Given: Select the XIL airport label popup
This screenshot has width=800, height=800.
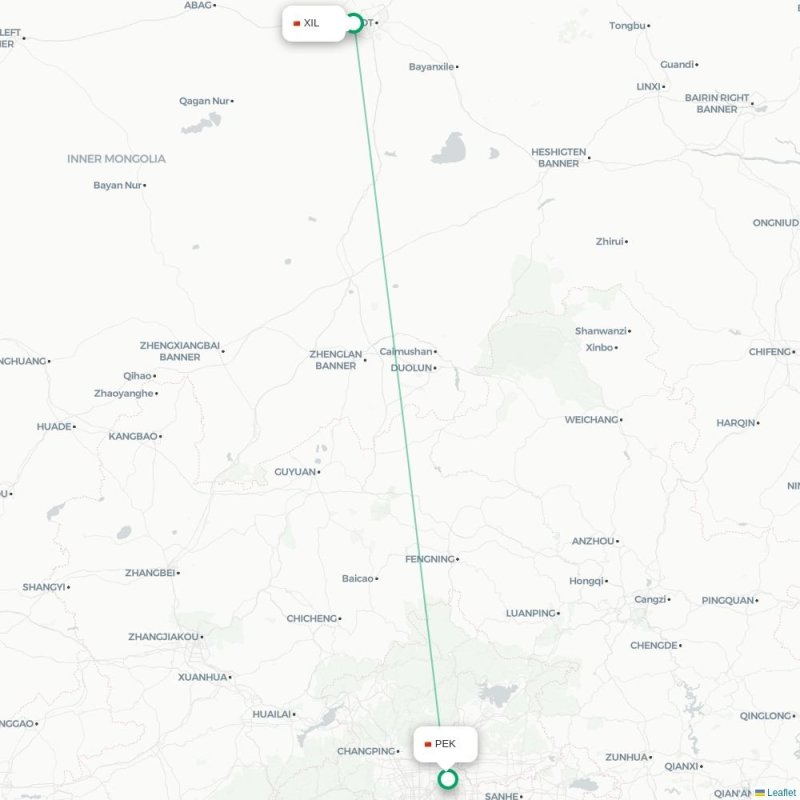Looking at the screenshot, I should 314,23.
